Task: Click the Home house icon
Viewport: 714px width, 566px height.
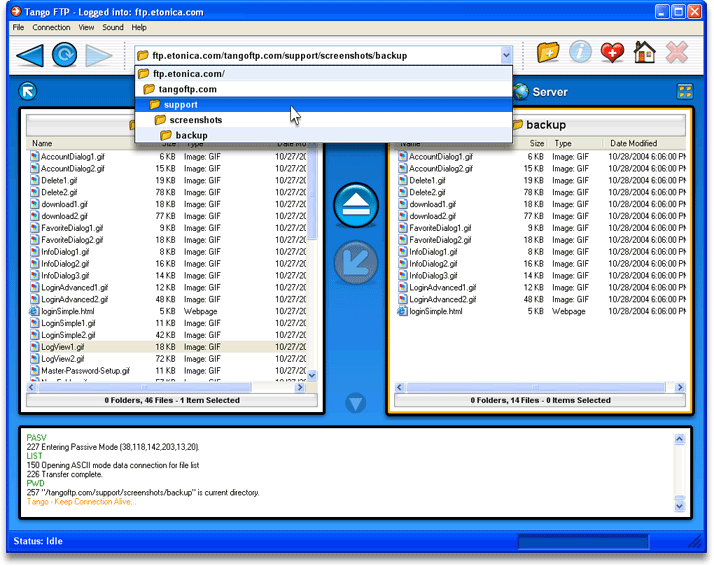Action: [644, 52]
